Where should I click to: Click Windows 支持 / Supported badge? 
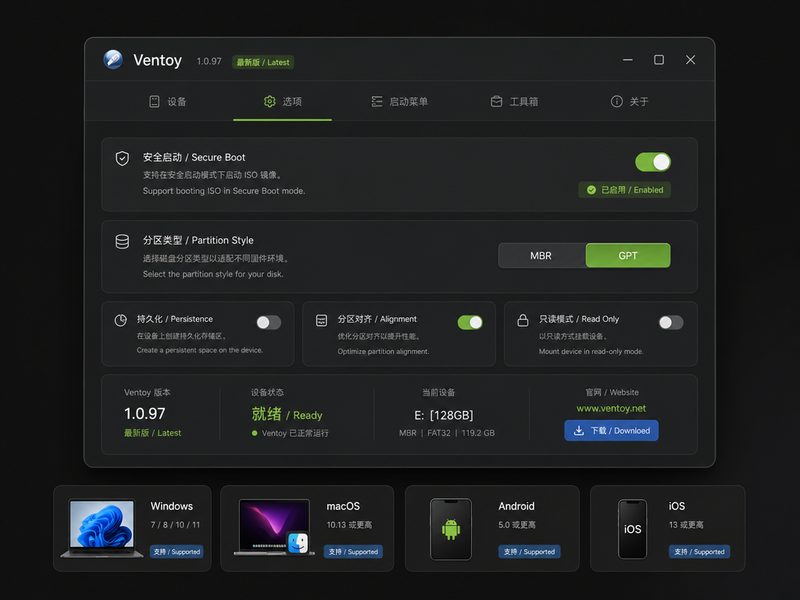(177, 552)
